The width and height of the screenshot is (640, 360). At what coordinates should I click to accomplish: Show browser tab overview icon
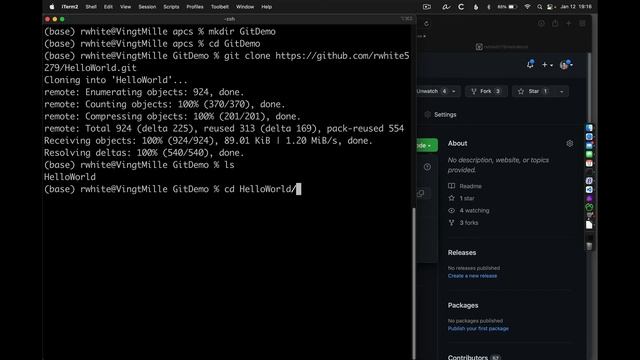582,24
